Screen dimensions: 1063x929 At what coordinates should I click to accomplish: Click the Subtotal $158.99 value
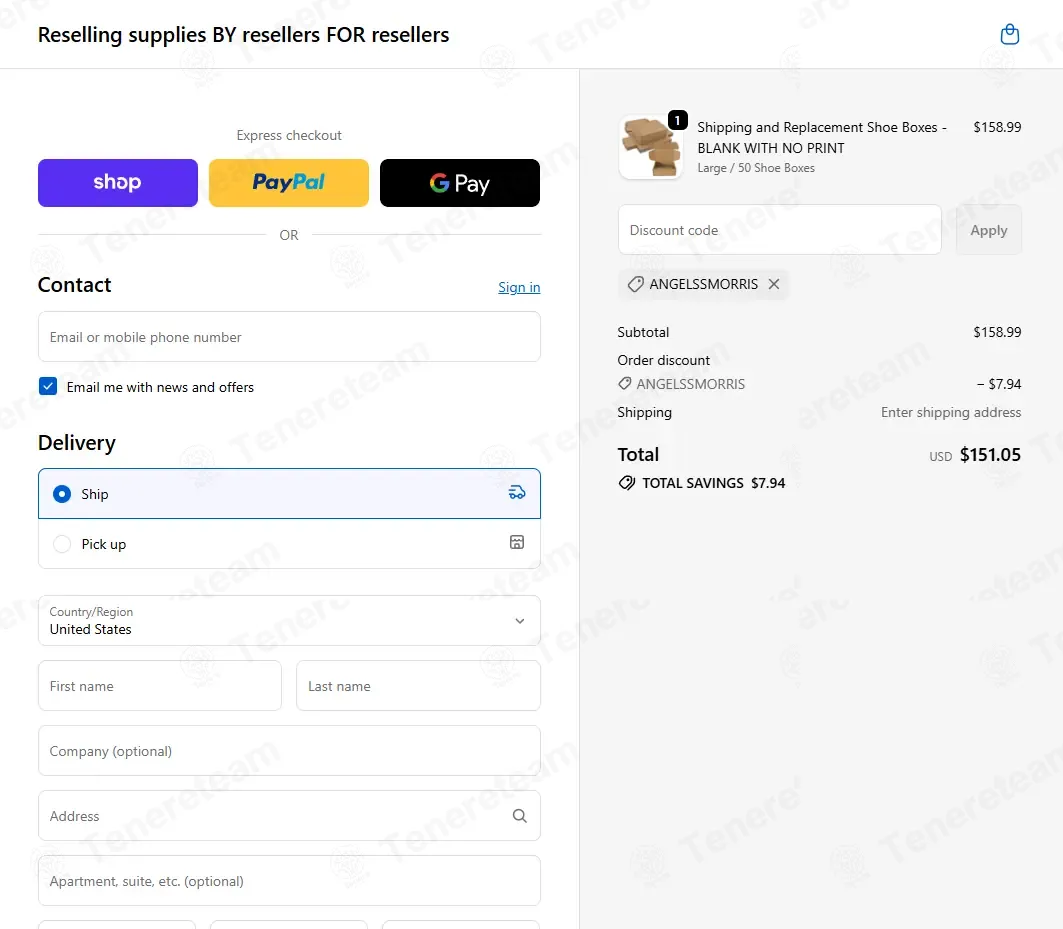997,332
